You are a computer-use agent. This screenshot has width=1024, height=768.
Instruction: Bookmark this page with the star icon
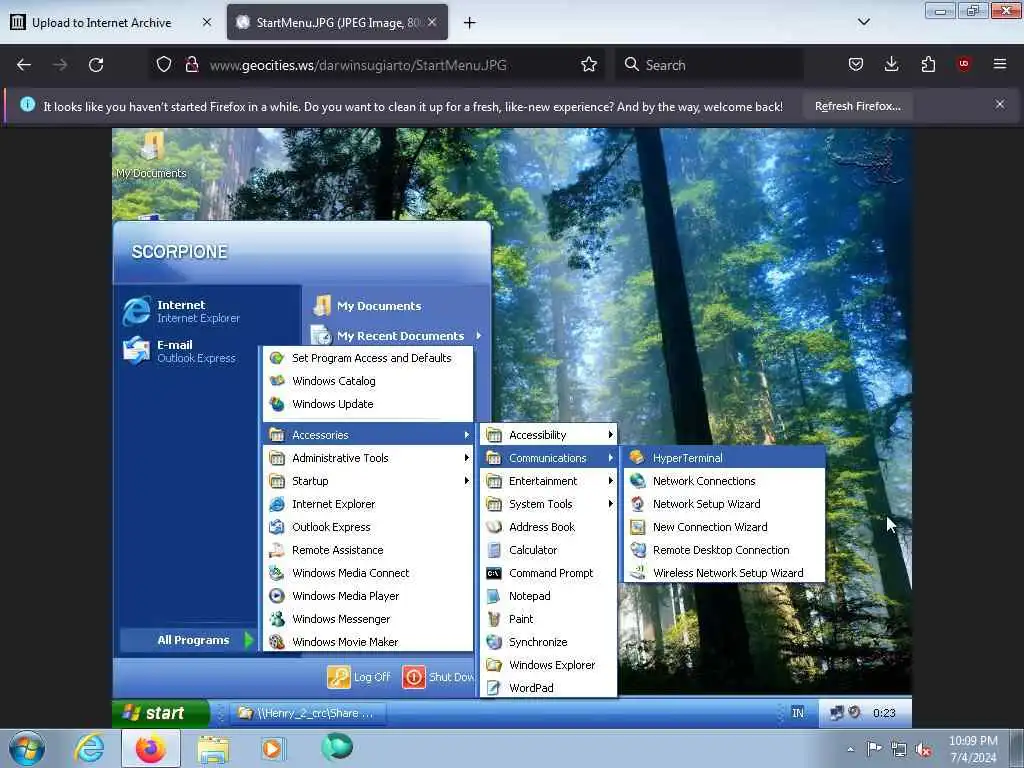[x=588, y=65]
